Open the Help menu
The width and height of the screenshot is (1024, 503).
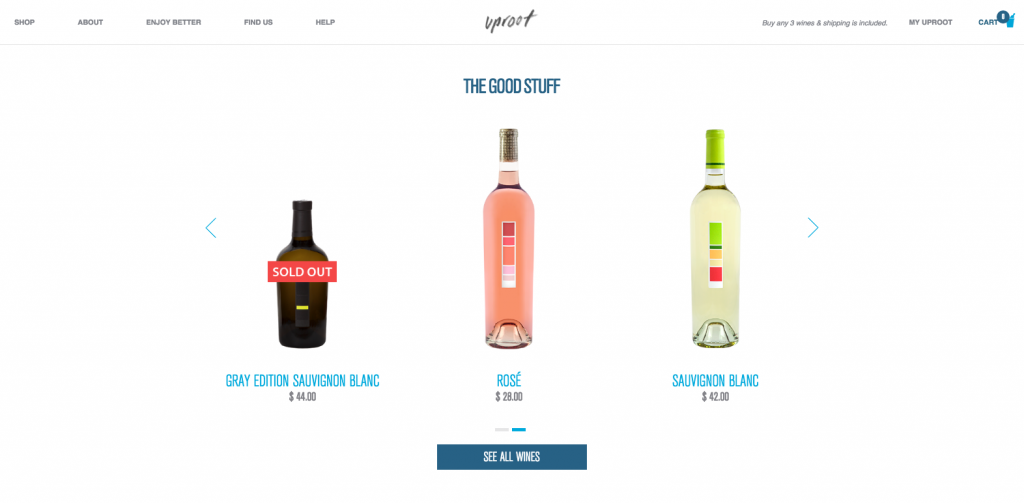click(x=325, y=22)
